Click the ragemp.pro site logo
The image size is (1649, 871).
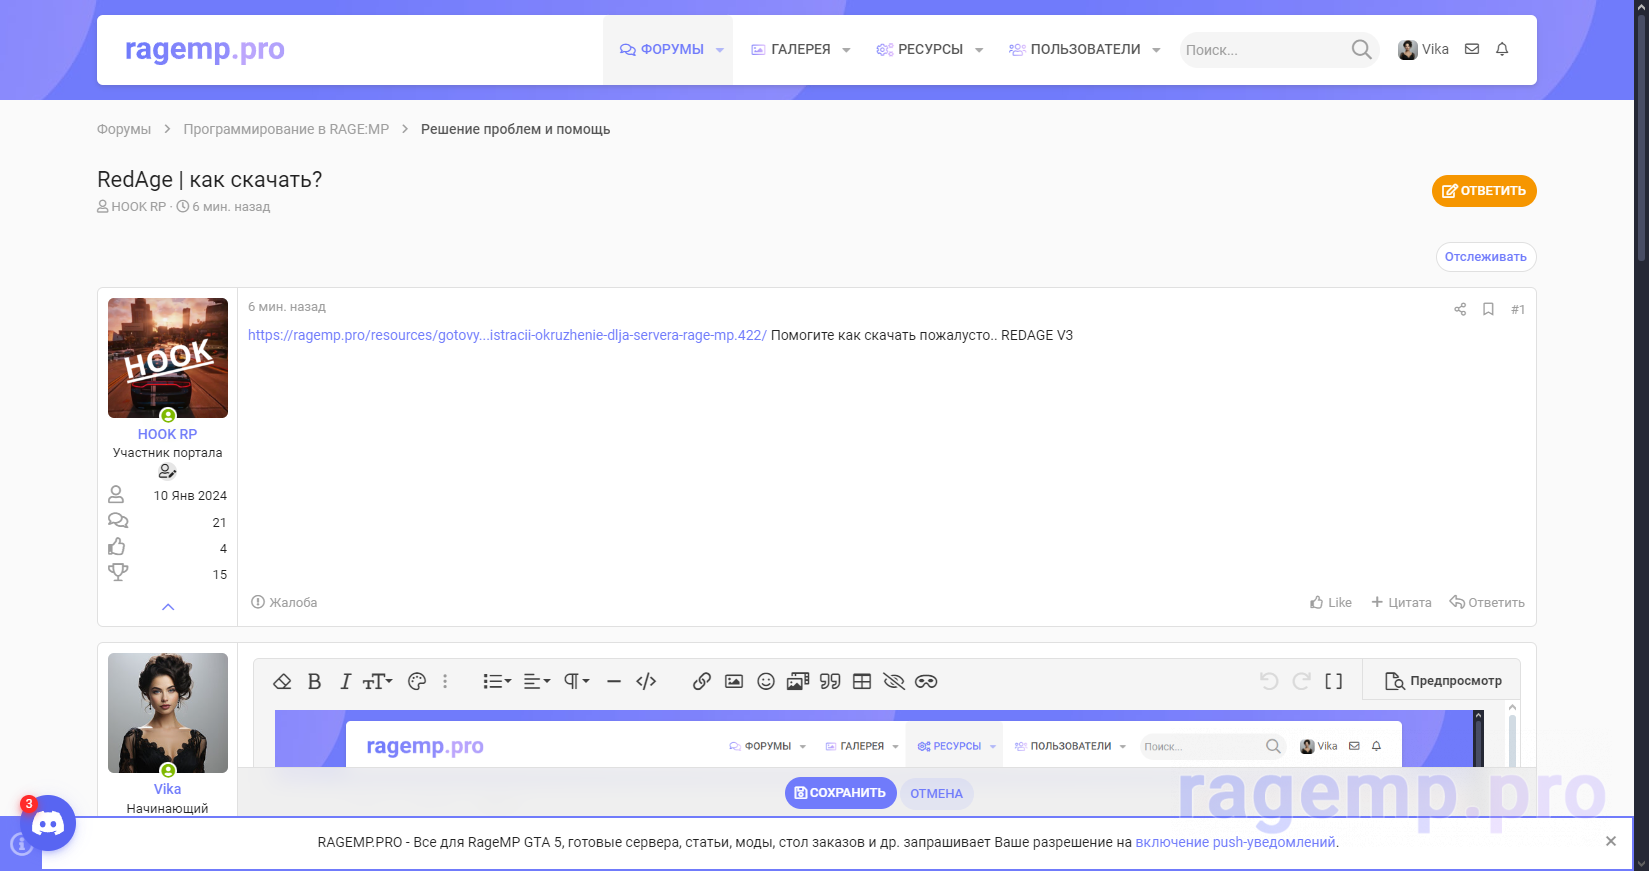205,49
